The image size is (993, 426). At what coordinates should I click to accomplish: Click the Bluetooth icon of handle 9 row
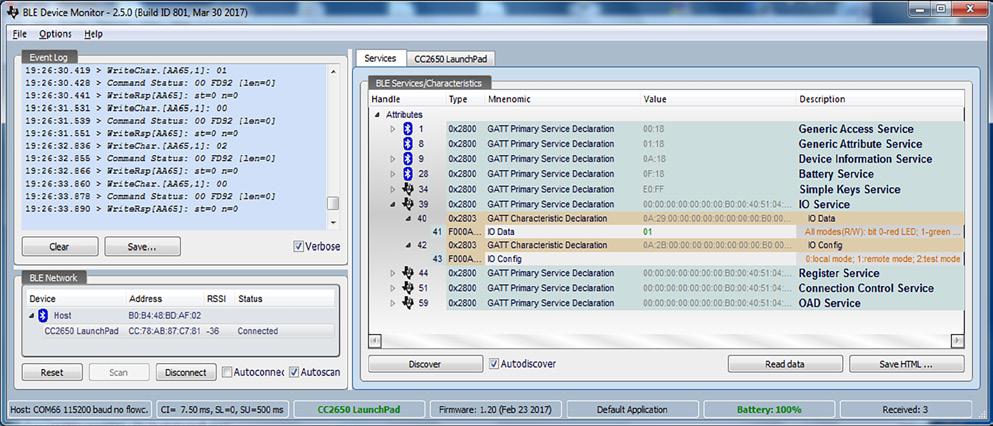pos(408,159)
